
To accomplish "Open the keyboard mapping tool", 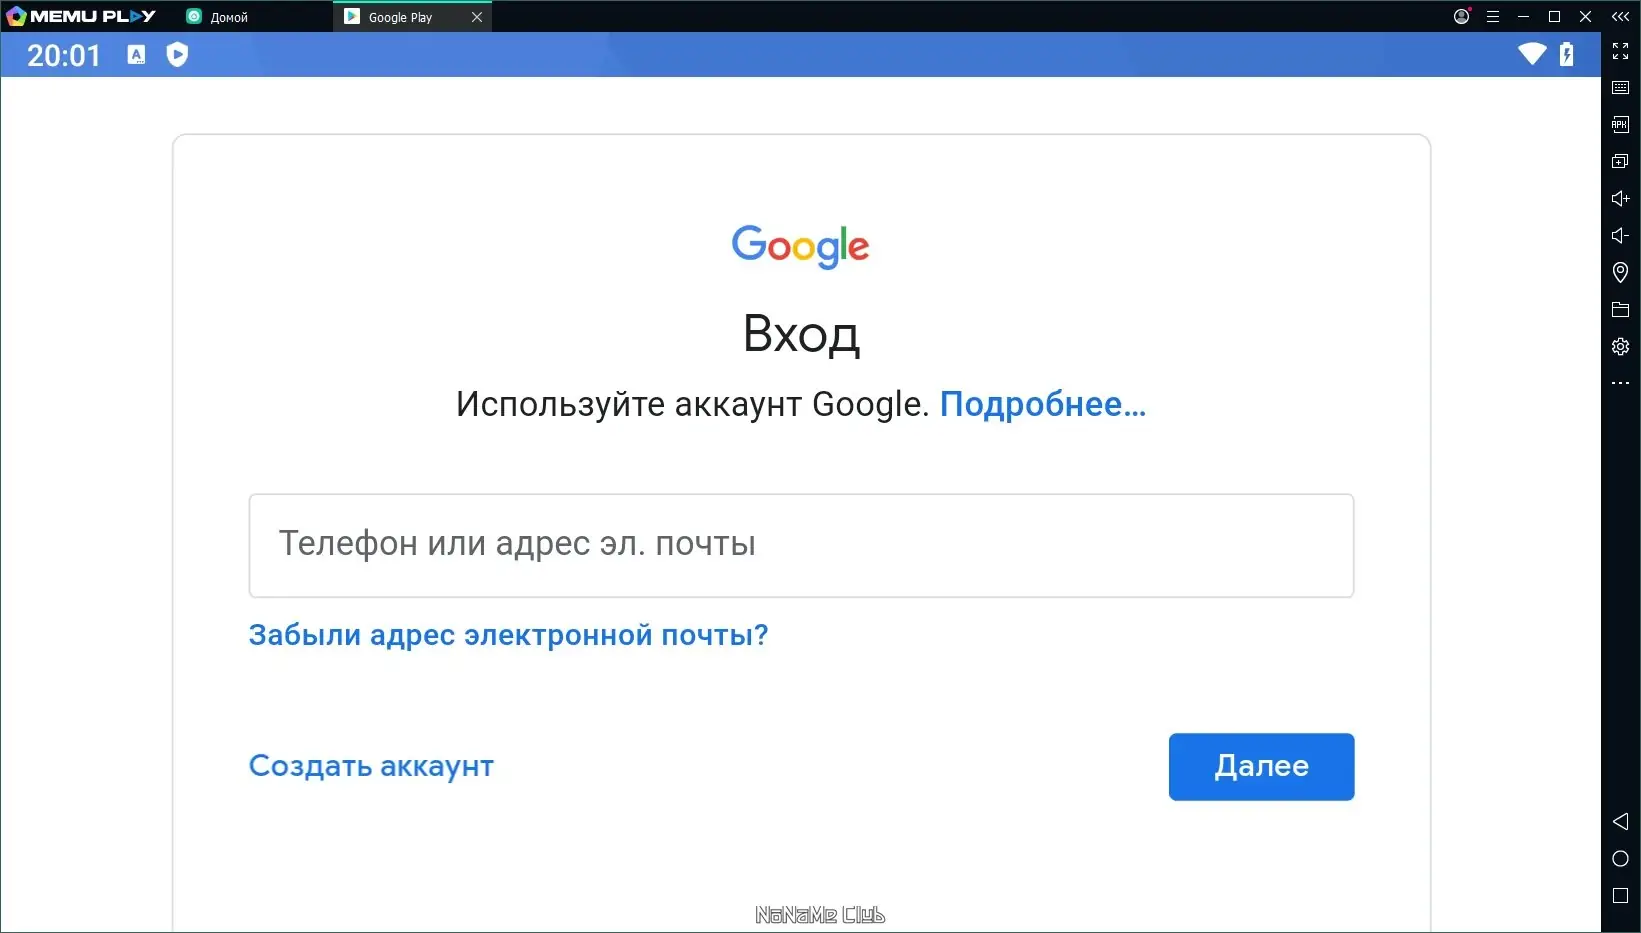I will 1620,88.
